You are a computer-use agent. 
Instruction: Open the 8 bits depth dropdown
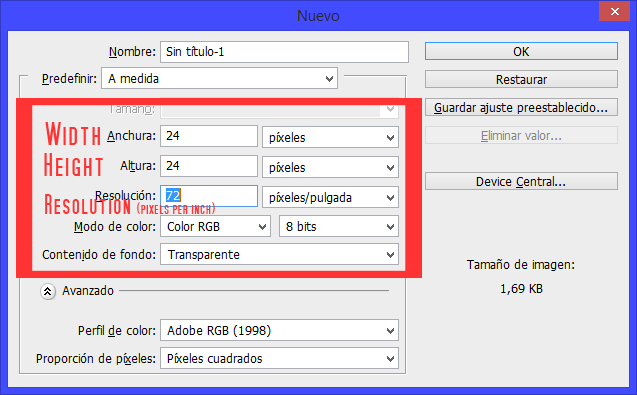(339, 226)
